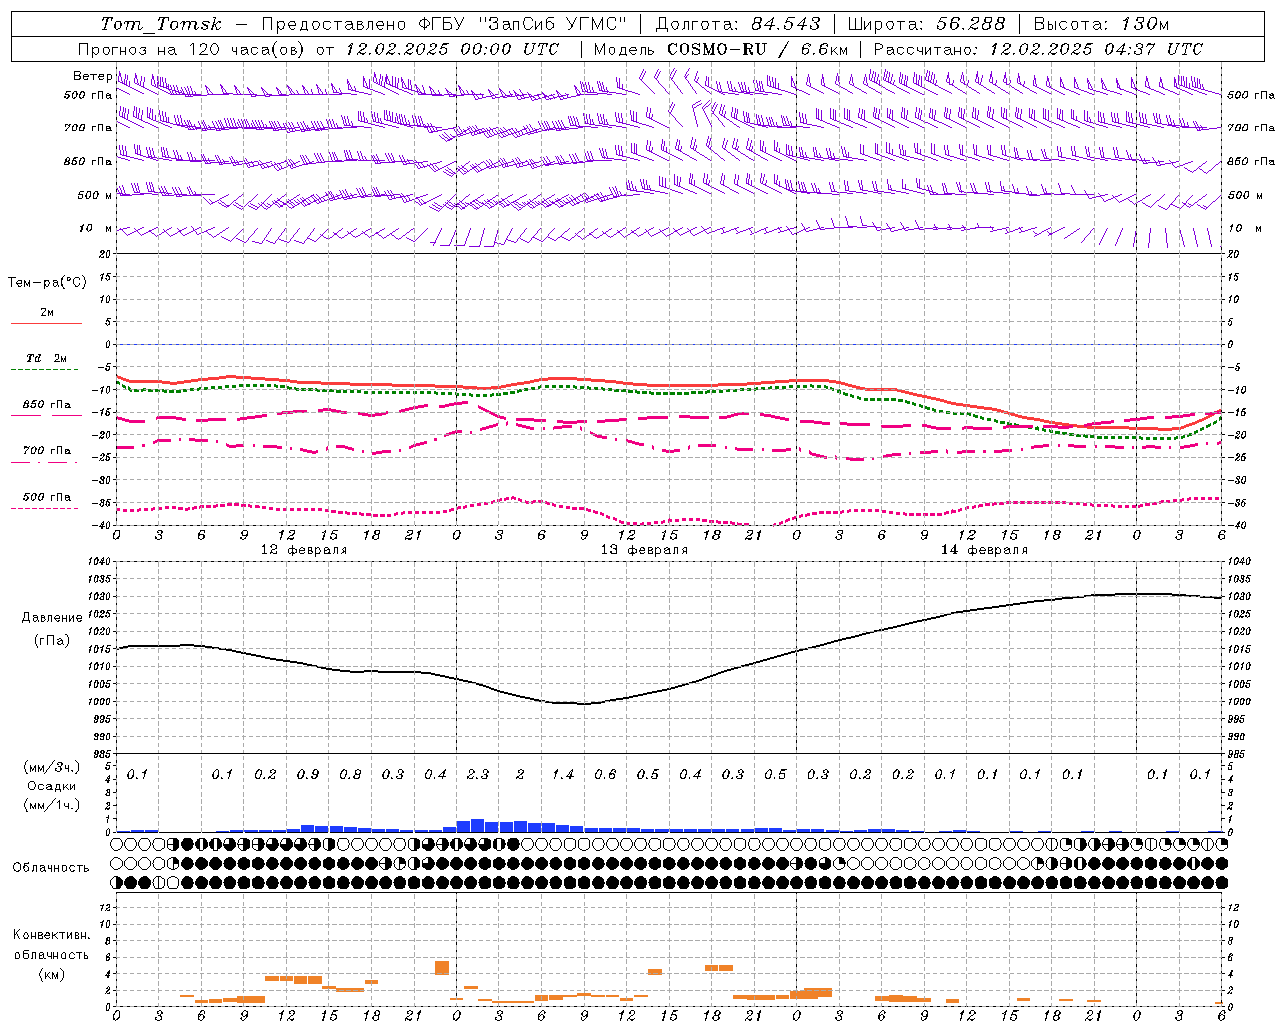Click the 700 гПа temperature legend entry
This screenshot has height=1024, width=1280.
tap(46, 450)
